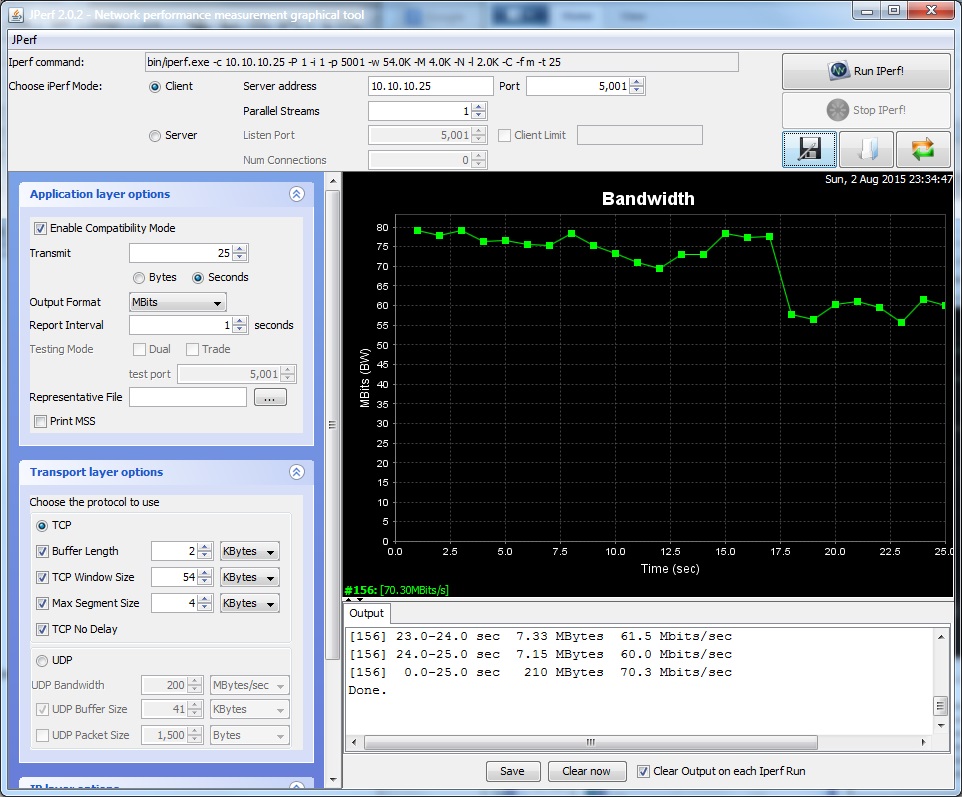The height and width of the screenshot is (797, 962).
Task: Click the Iperf command text field
Action: [x=442, y=62]
